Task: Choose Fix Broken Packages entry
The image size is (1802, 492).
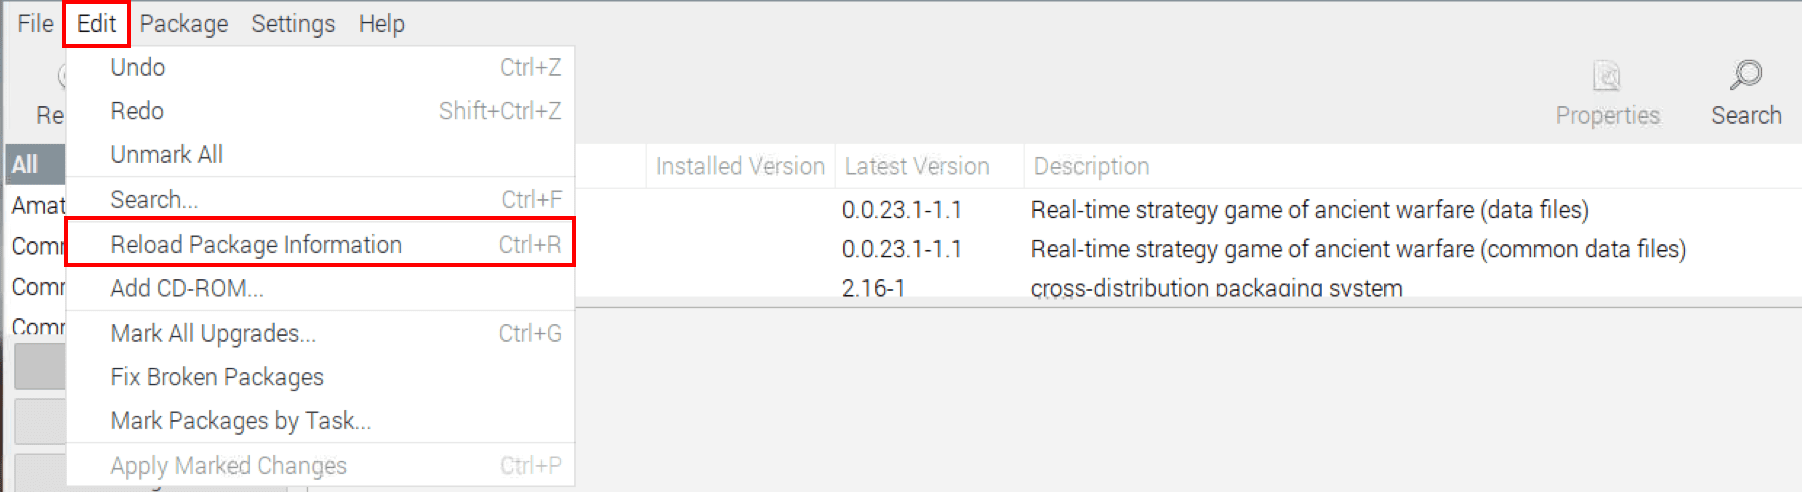Action: 320,377
